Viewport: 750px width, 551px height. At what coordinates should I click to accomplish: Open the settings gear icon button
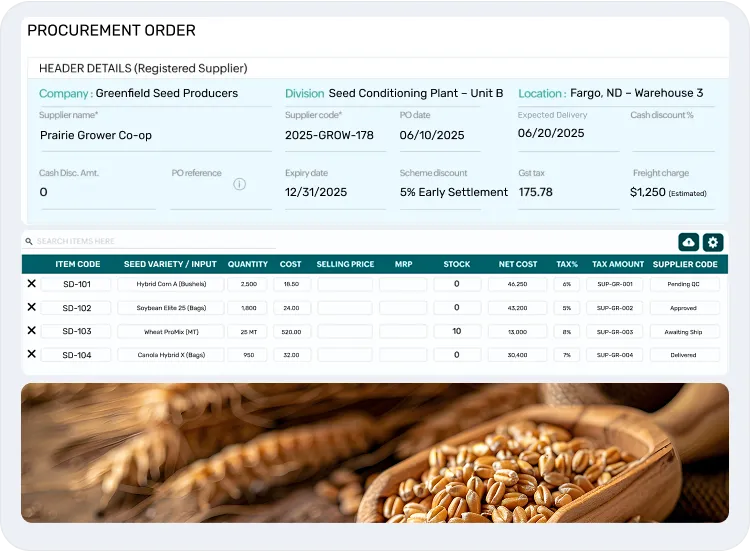[x=712, y=242]
